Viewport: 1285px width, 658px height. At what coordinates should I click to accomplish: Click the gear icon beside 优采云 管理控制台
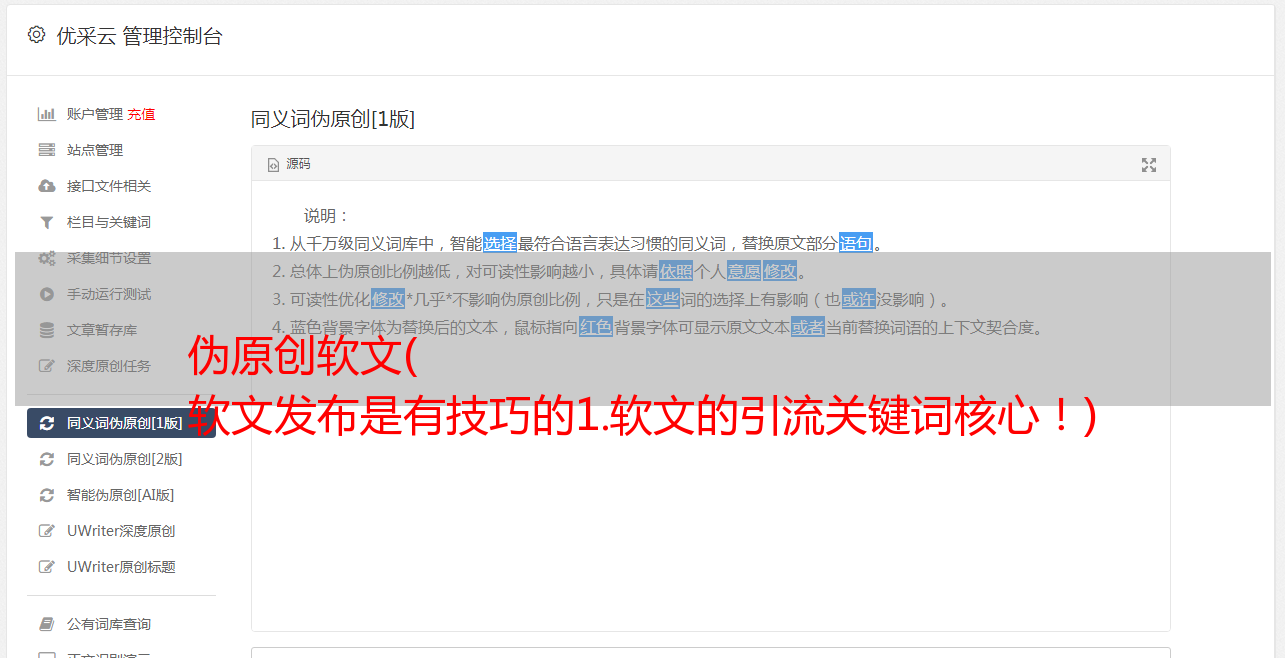36,35
